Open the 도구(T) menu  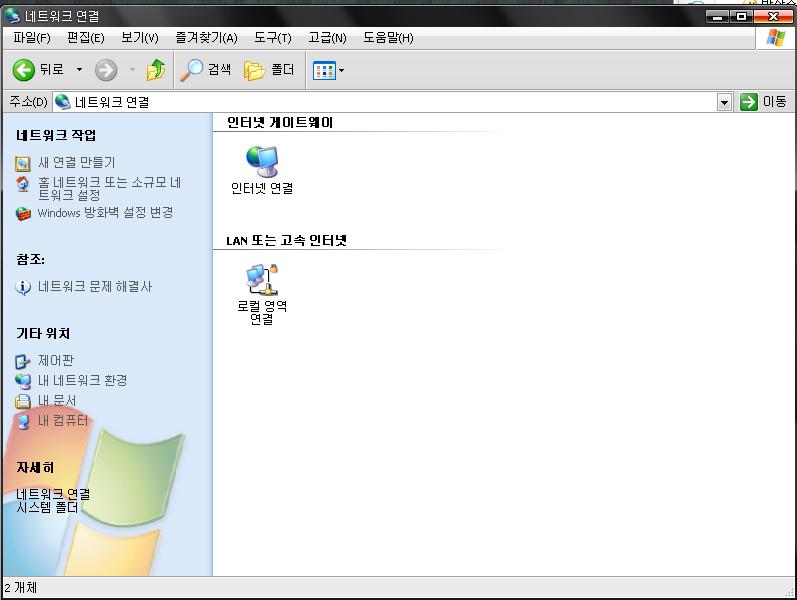click(x=272, y=38)
